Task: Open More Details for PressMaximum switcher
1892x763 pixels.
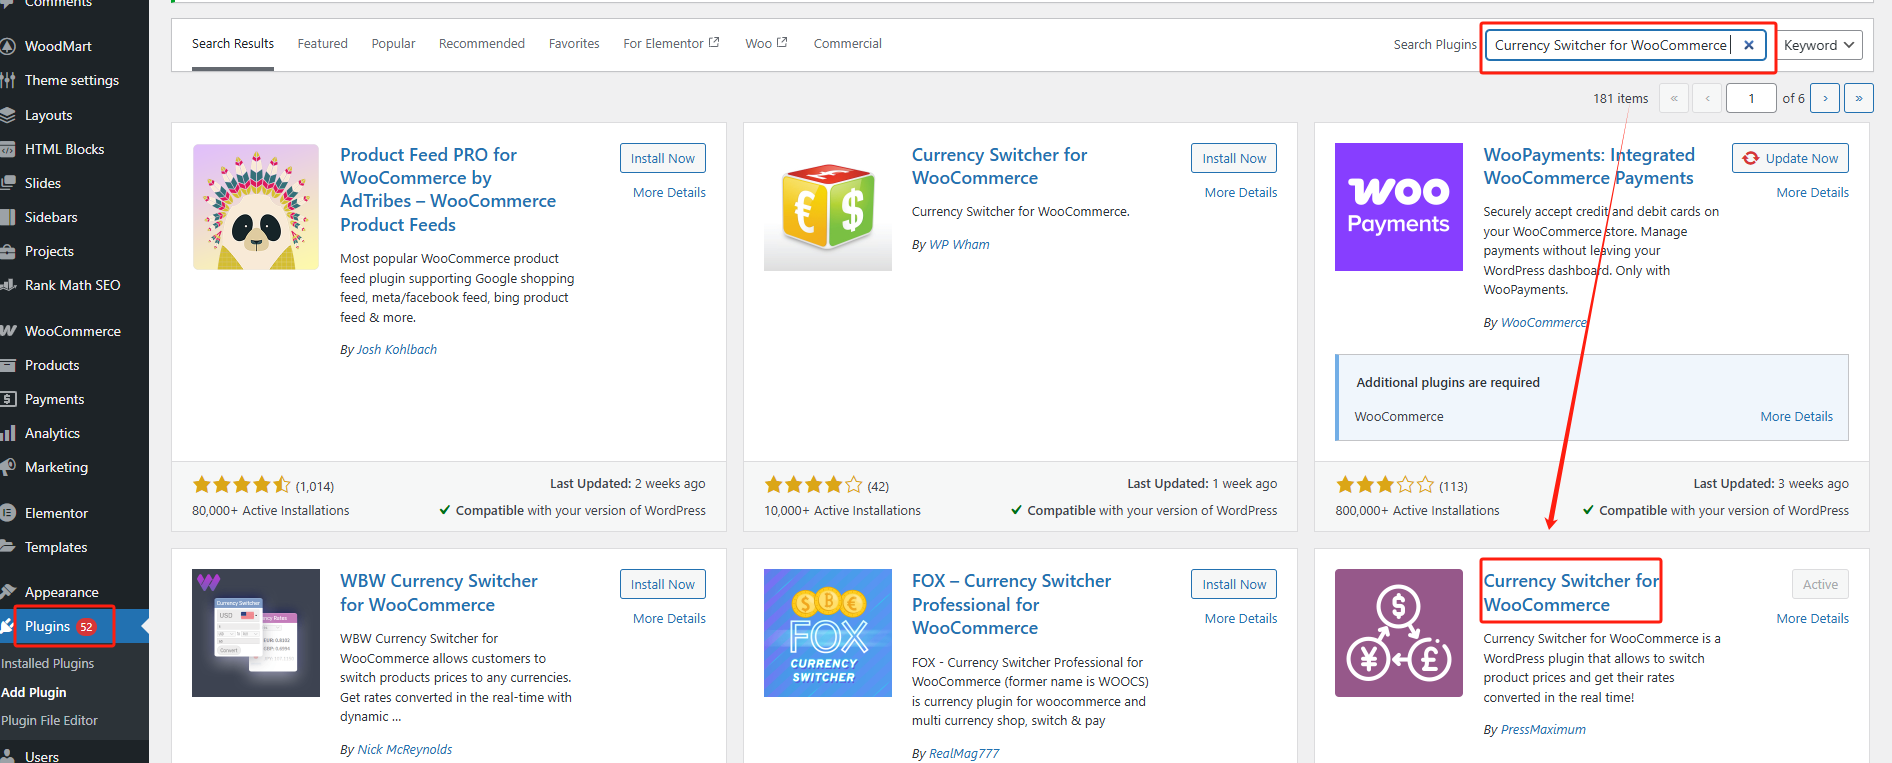Action: point(1812,618)
